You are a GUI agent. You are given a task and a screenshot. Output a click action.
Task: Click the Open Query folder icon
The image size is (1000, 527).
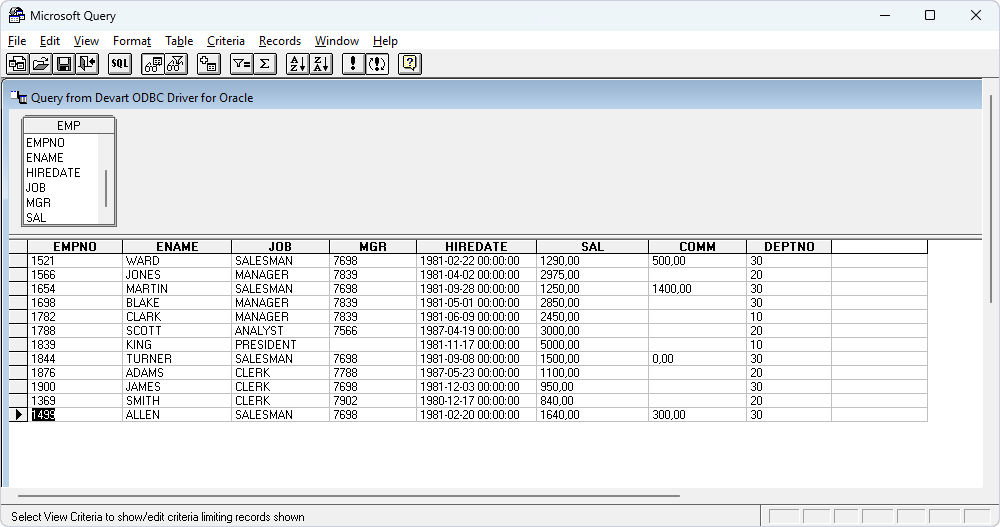41,64
